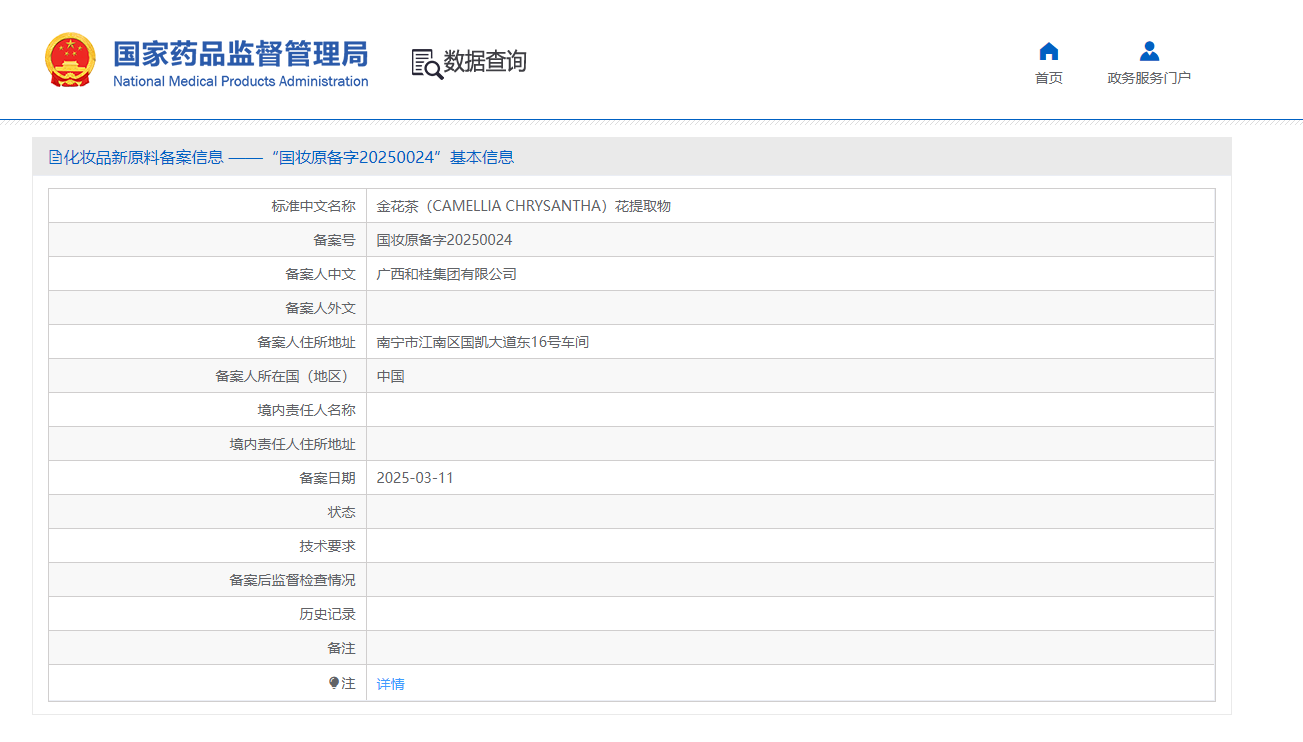
Task: Click the 备案号 value 国妆原备字20250024
Action: [444, 240]
